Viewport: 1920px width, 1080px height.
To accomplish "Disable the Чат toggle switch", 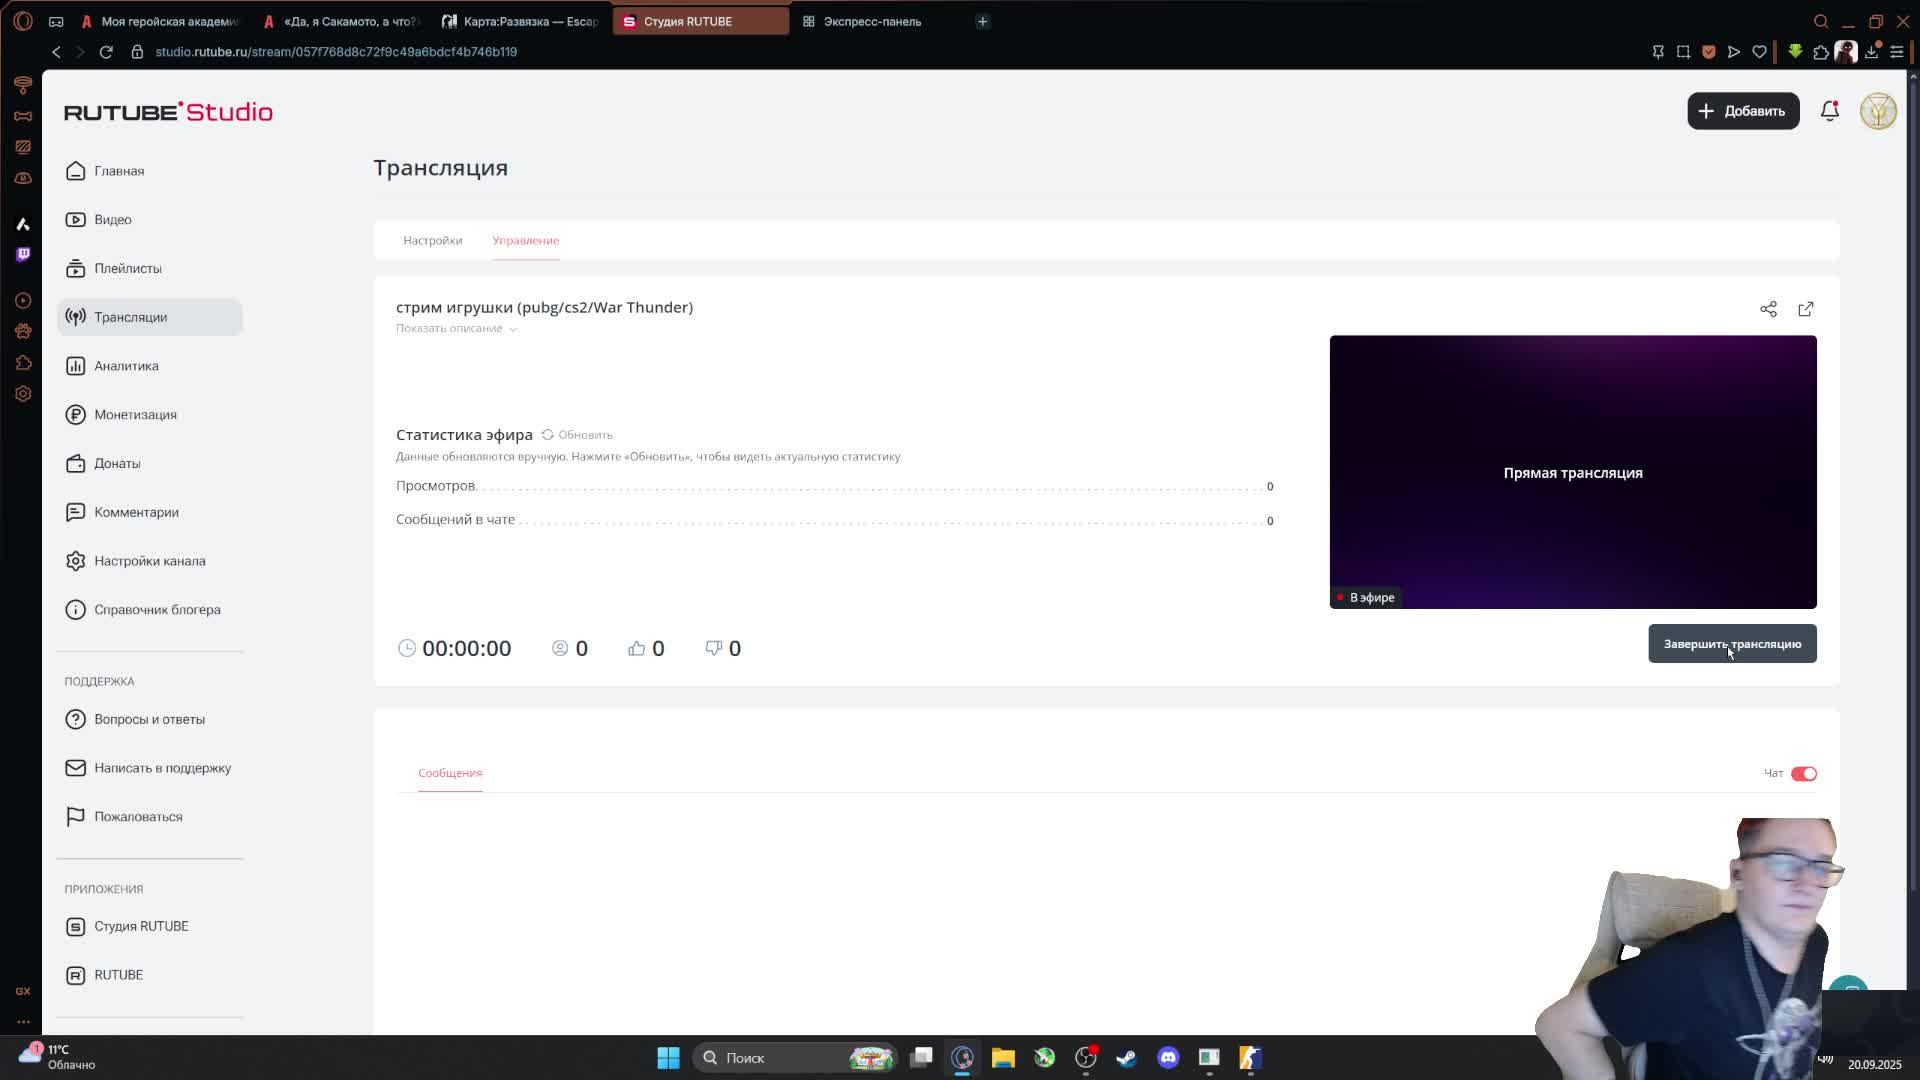I will (1803, 774).
